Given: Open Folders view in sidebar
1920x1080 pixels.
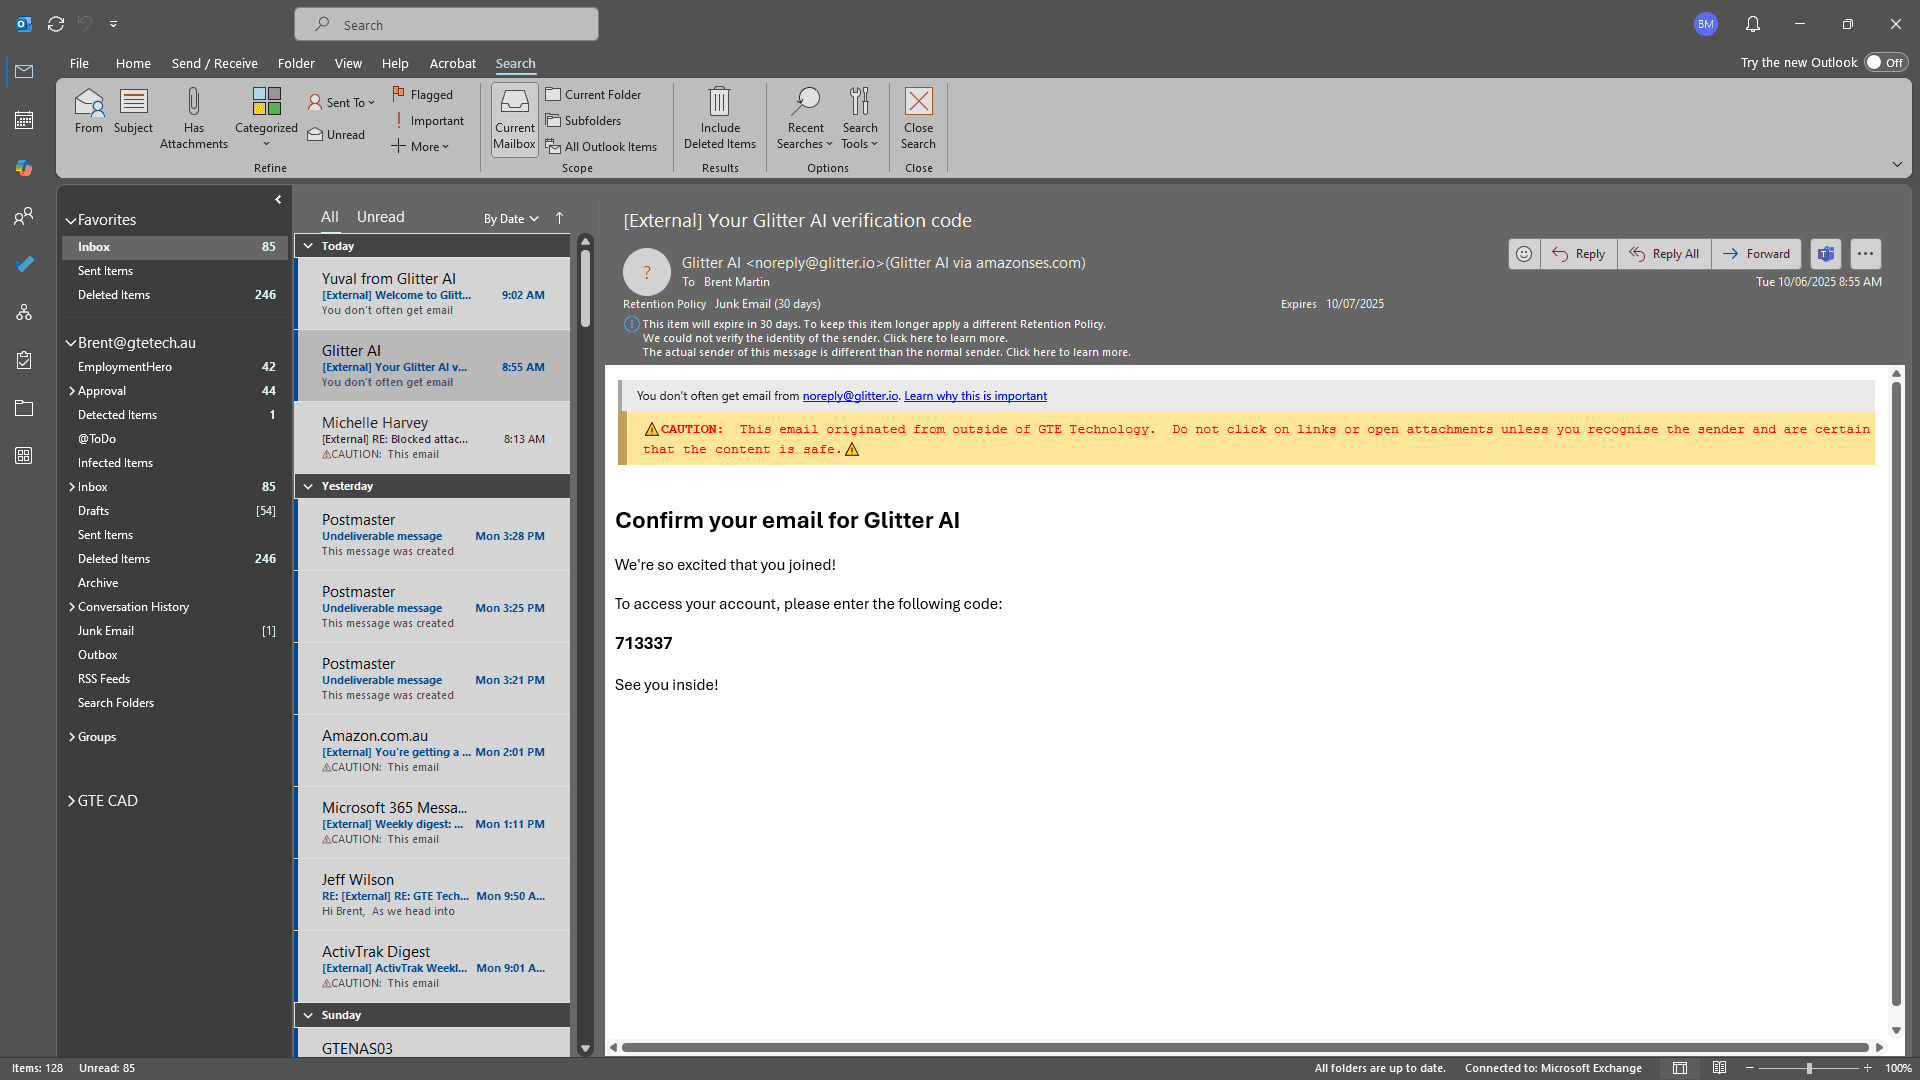Looking at the screenshot, I should coord(24,408).
